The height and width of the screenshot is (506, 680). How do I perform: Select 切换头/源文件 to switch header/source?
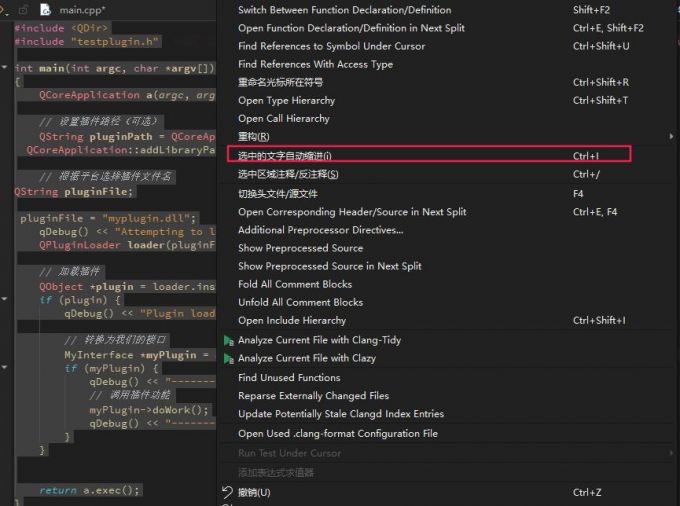click(x=277, y=193)
